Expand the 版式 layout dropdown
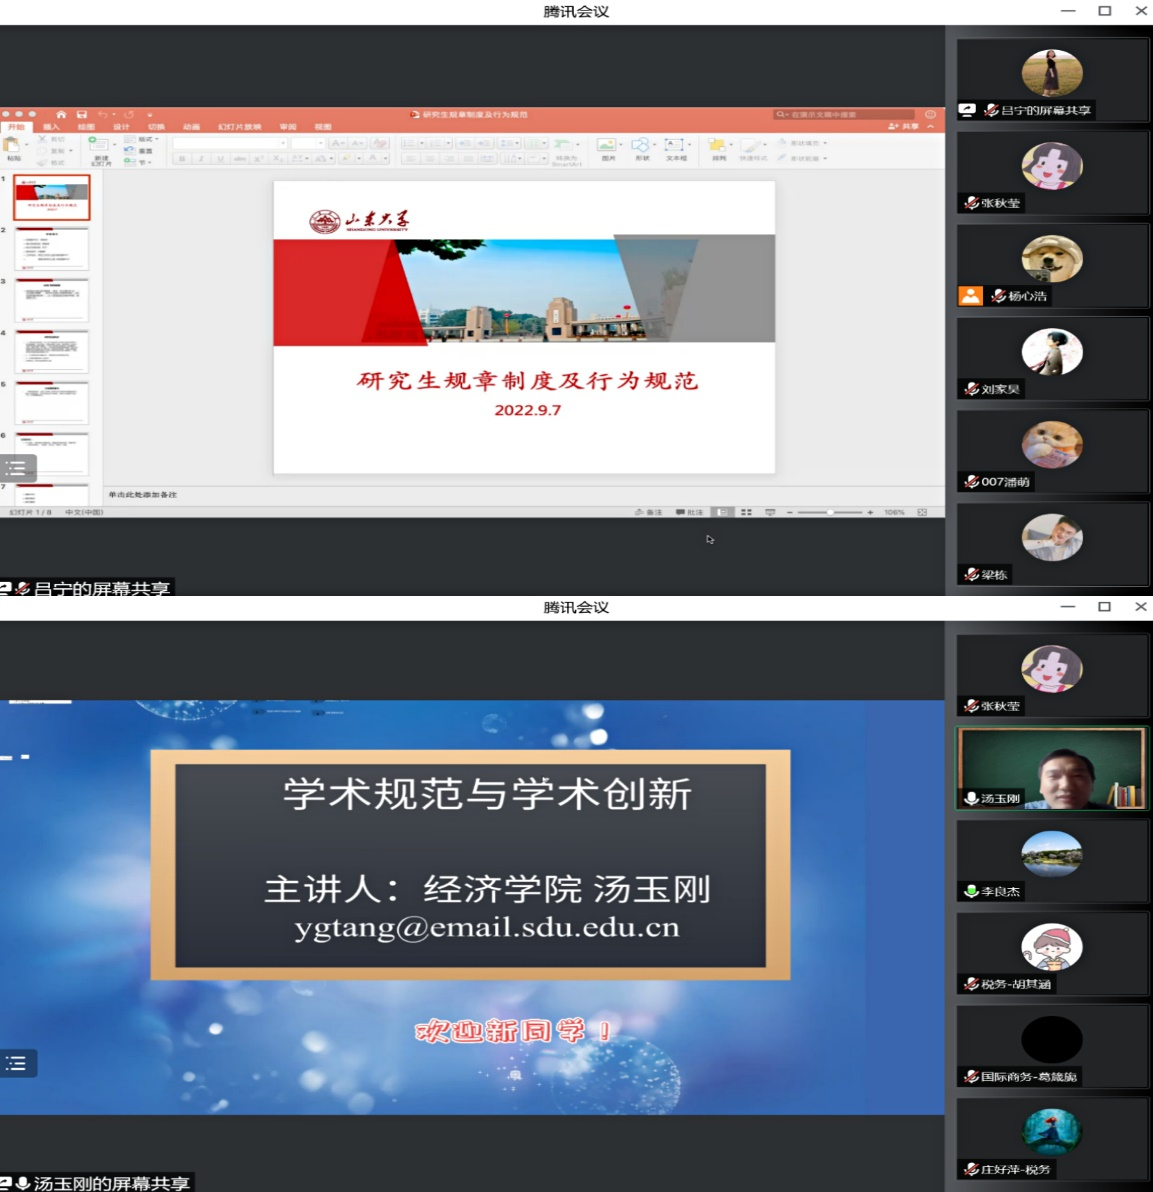The height and width of the screenshot is (1192, 1153). pos(144,140)
